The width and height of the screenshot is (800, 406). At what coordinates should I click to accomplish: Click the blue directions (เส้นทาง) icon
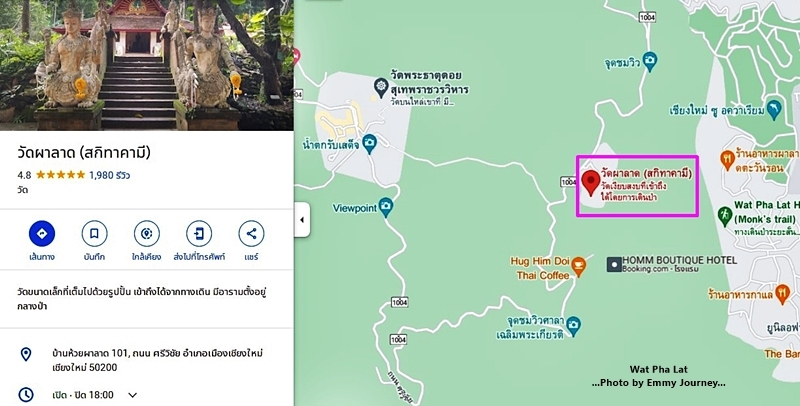coord(42,234)
